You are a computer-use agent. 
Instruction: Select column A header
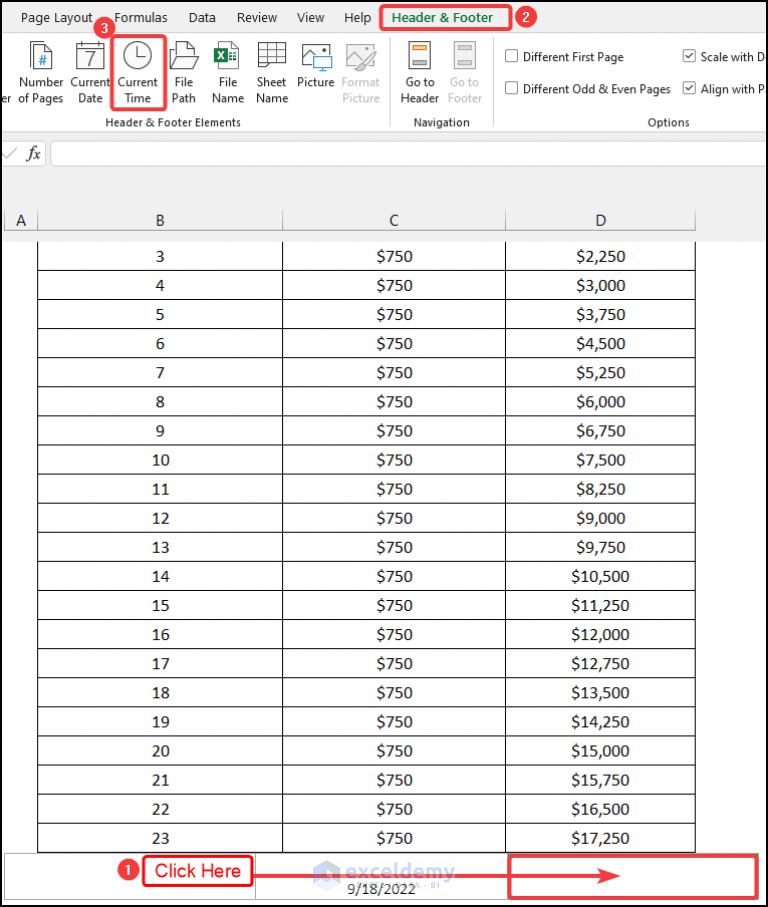(x=21, y=220)
